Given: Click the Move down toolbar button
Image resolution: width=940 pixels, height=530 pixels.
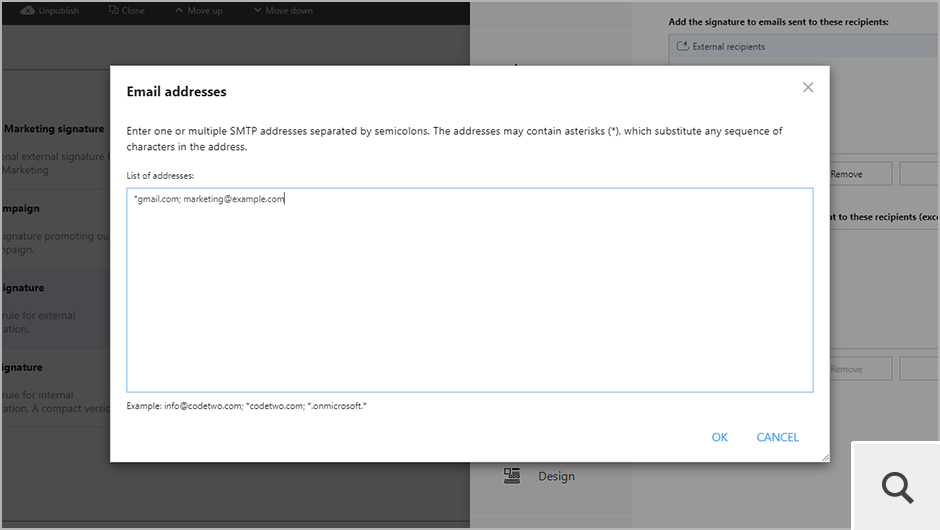Looking at the screenshot, I should 283,11.
